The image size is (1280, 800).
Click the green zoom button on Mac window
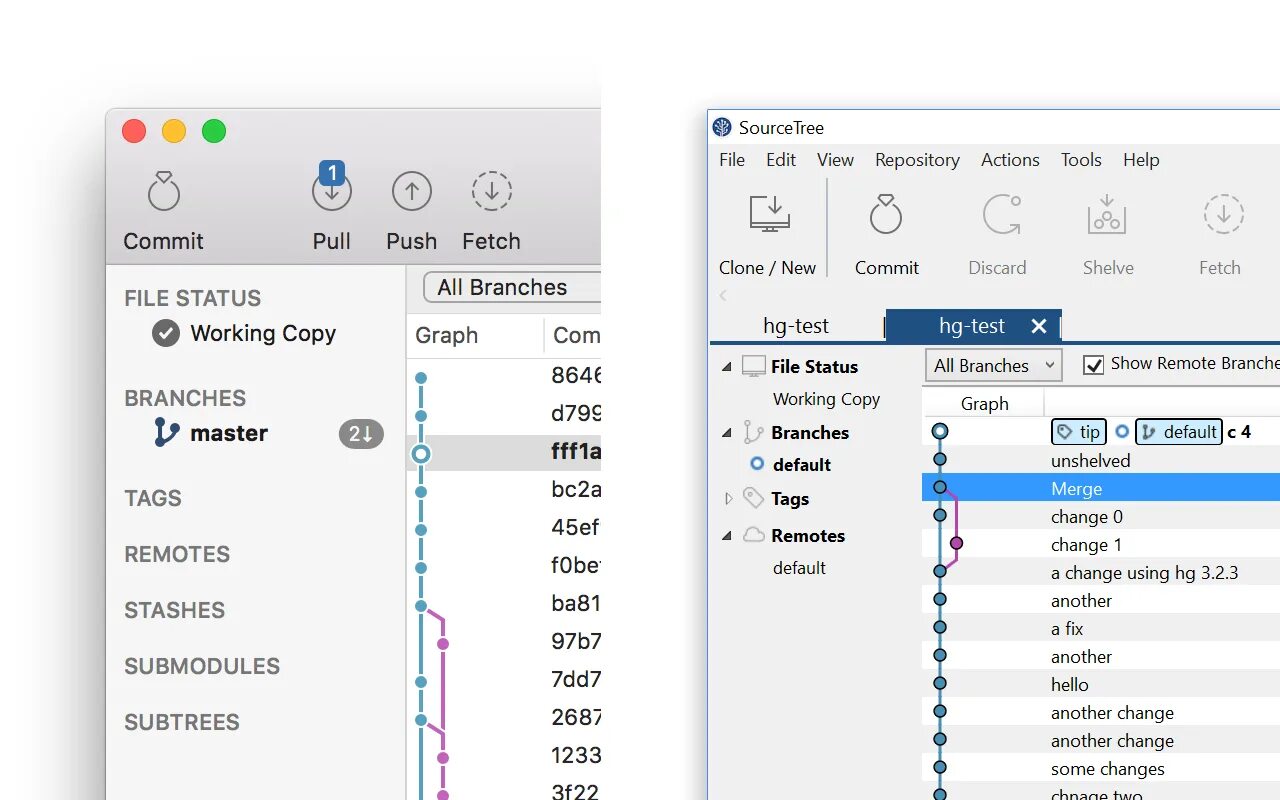214,131
